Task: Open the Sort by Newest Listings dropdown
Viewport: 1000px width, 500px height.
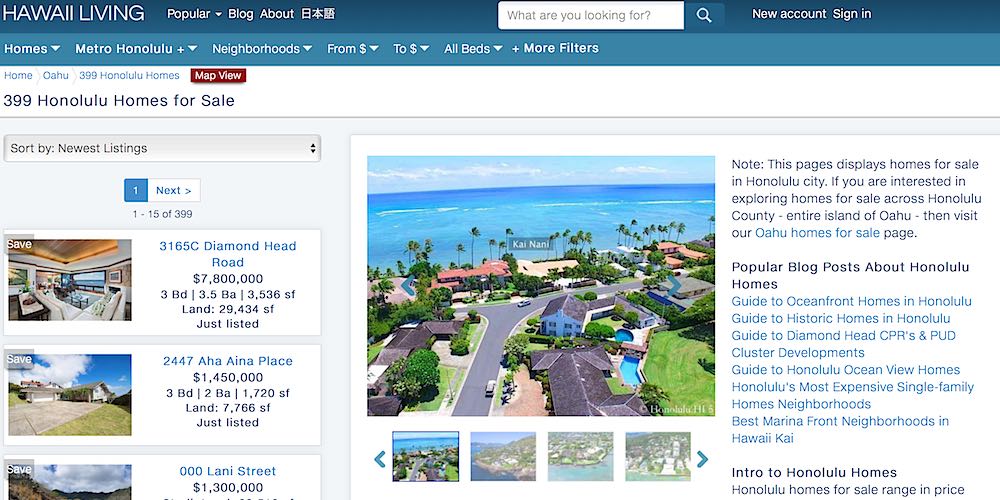Action: (x=162, y=148)
